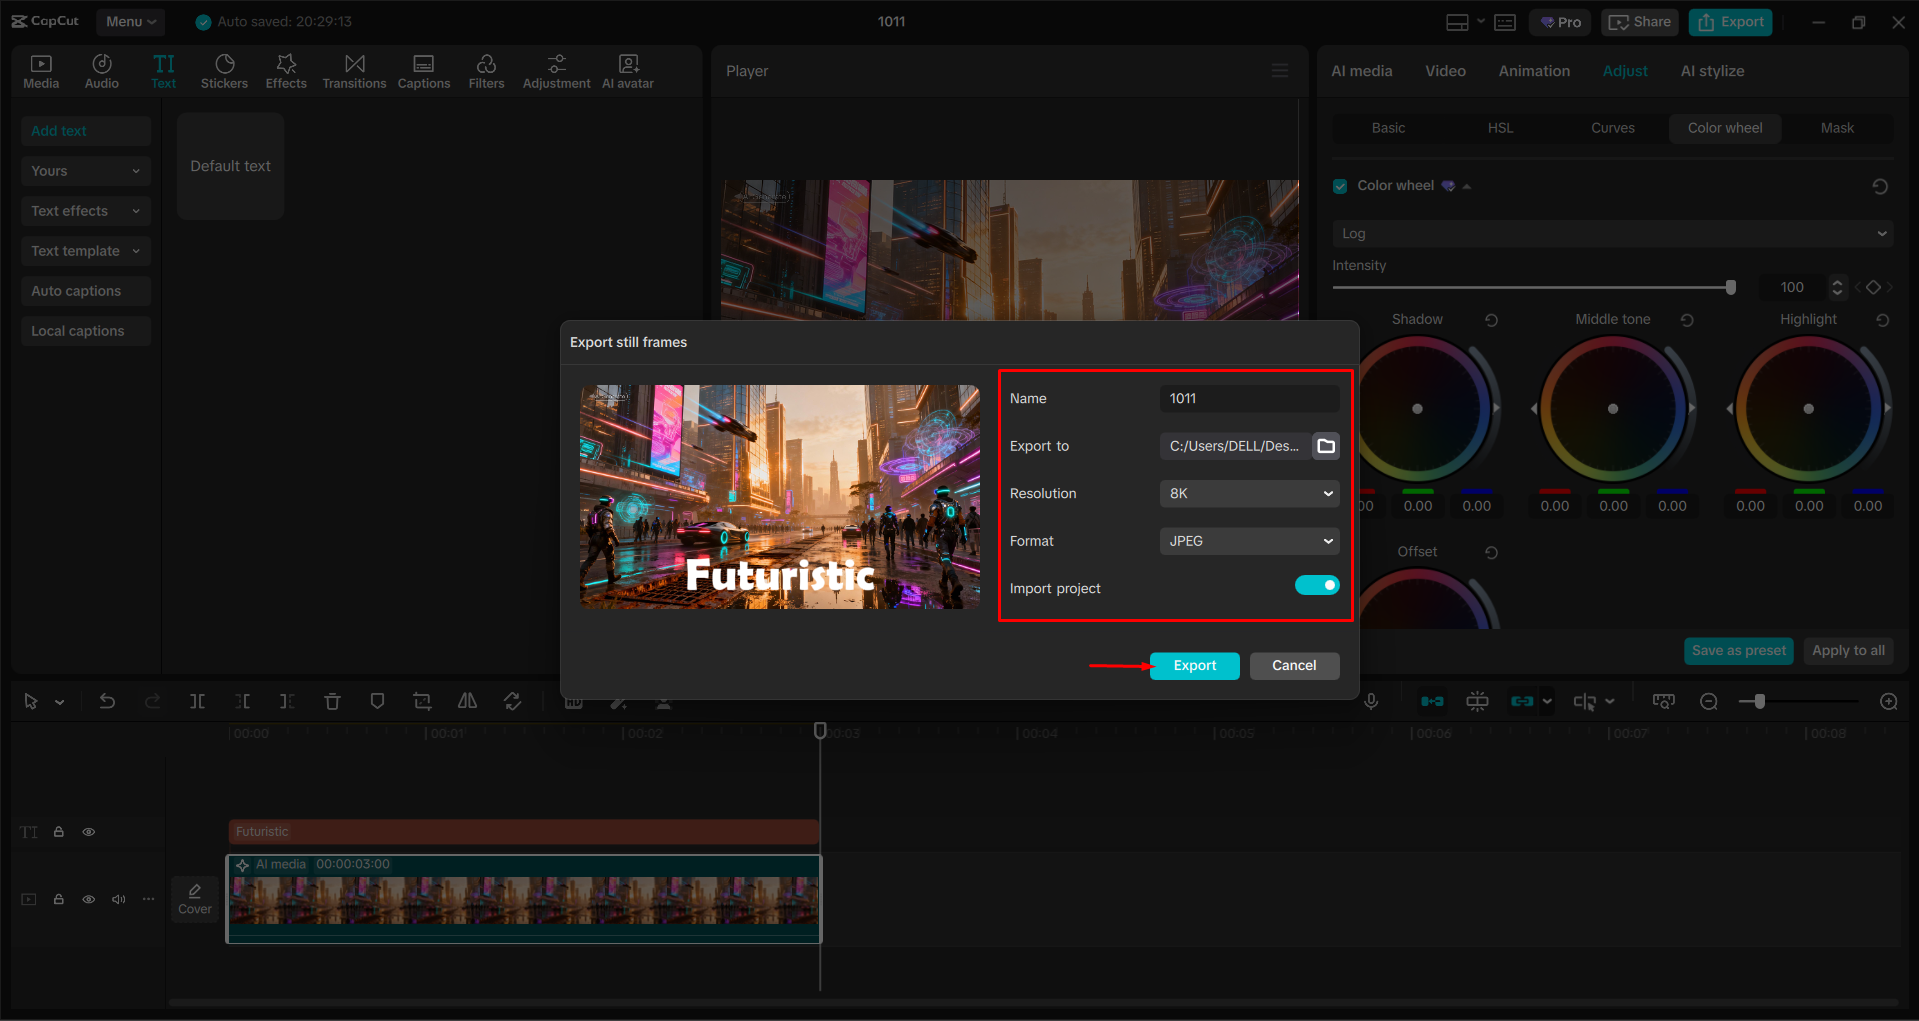Click the Split clip tool in the timeline toolbar
The image size is (1919, 1021).
(197, 701)
